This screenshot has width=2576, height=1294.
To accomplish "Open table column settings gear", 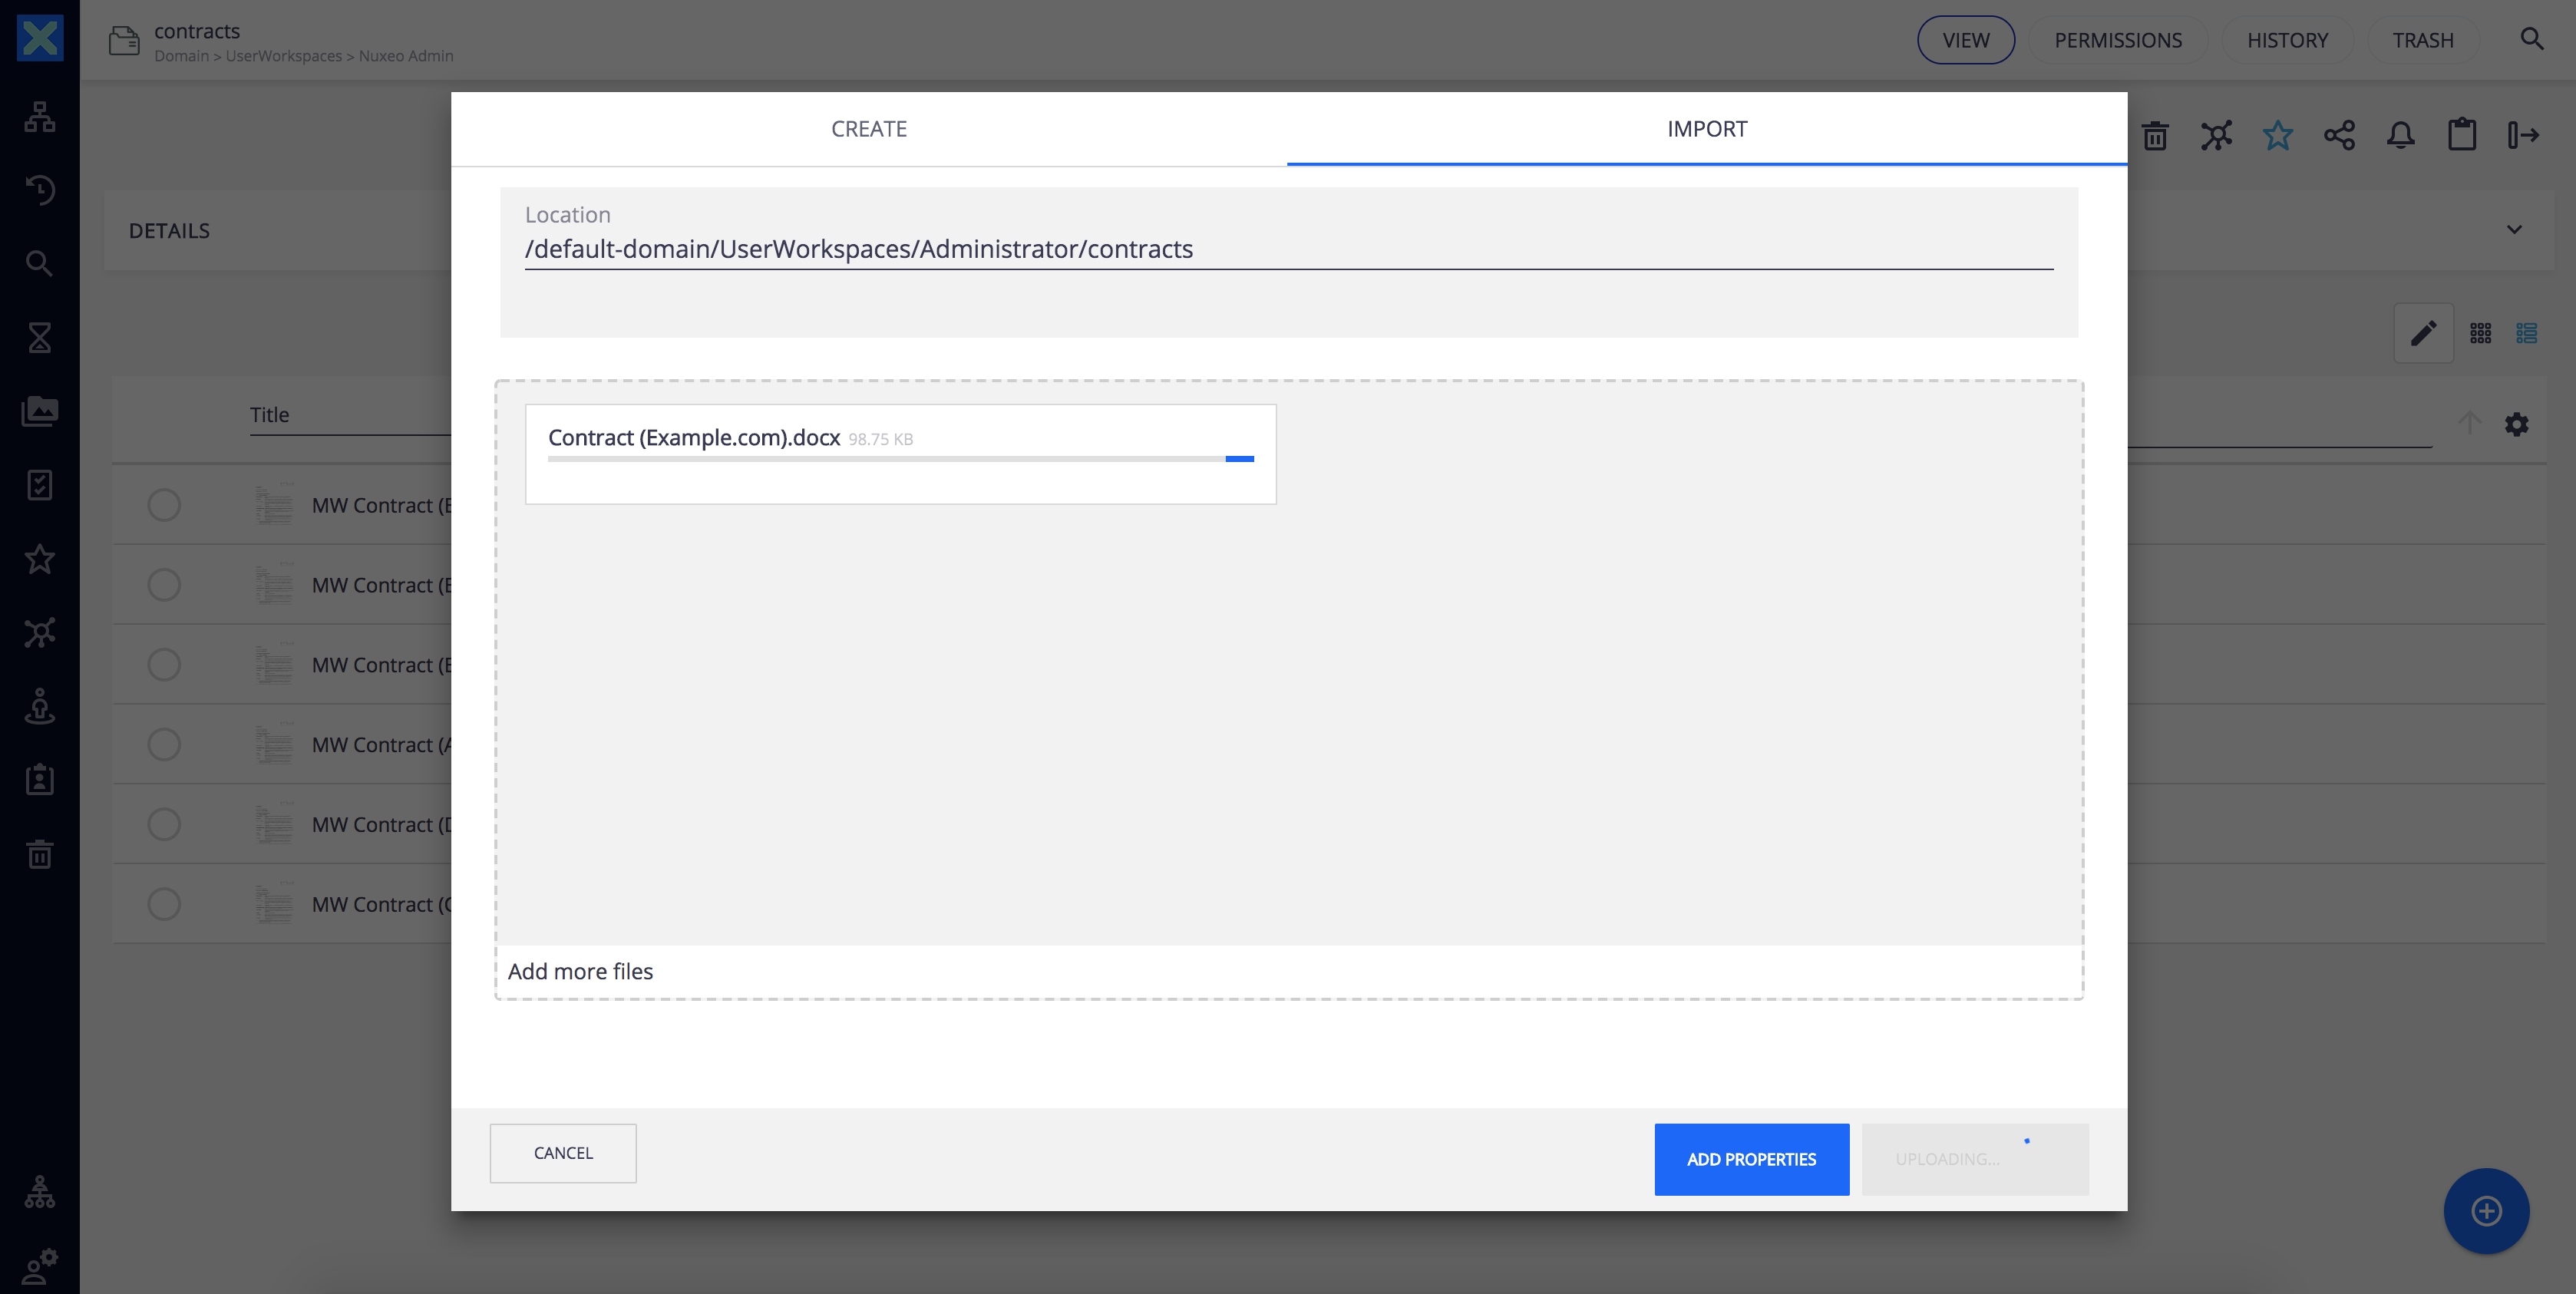I will tap(2516, 424).
